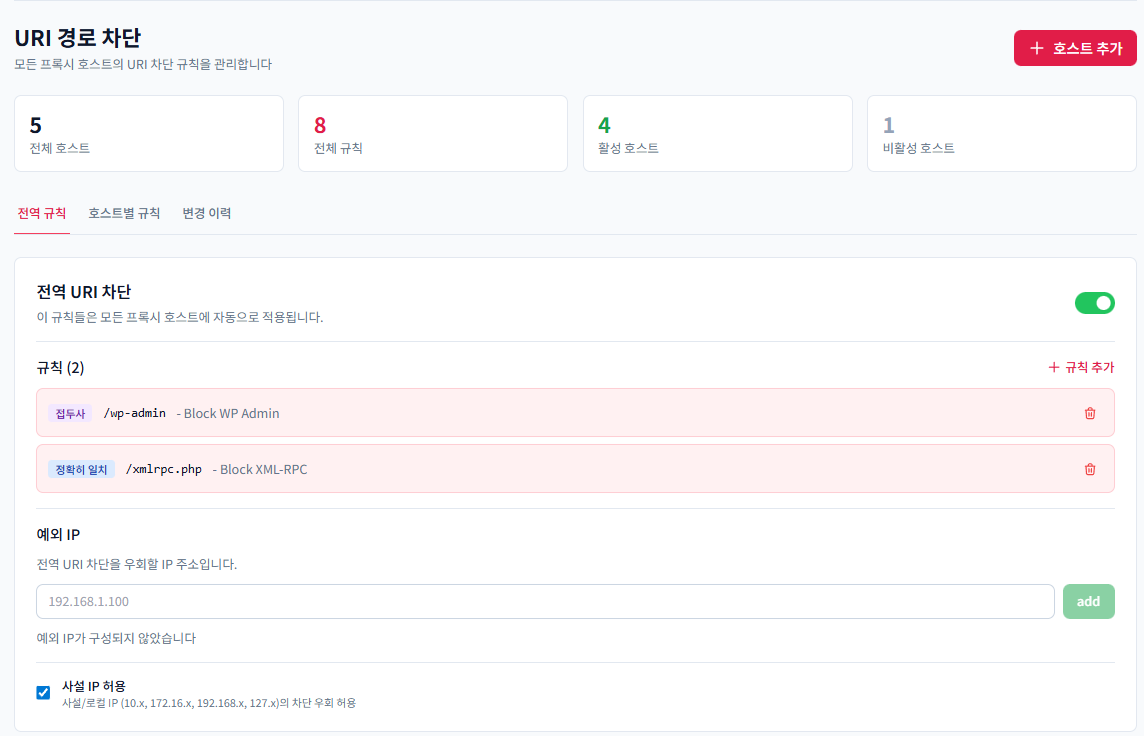Uncheck the 사설 IP 허용 checkbox
The image size is (1144, 736).
tap(41, 692)
